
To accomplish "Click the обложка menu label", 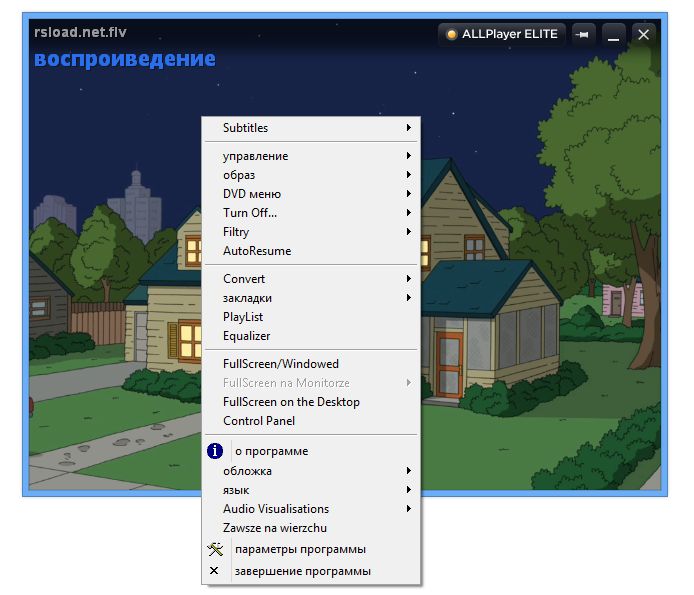I will point(247,471).
